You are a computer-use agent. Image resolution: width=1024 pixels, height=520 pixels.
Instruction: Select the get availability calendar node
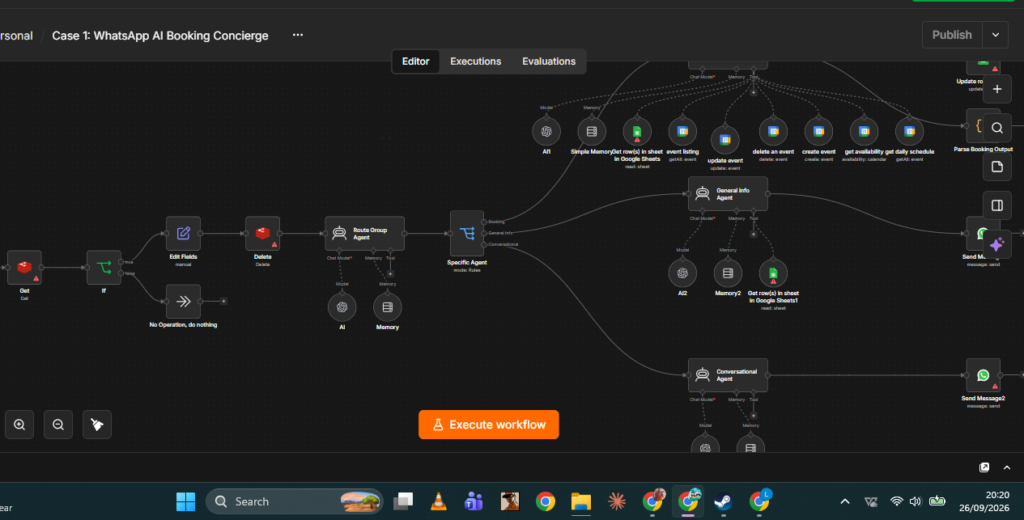tap(864, 131)
